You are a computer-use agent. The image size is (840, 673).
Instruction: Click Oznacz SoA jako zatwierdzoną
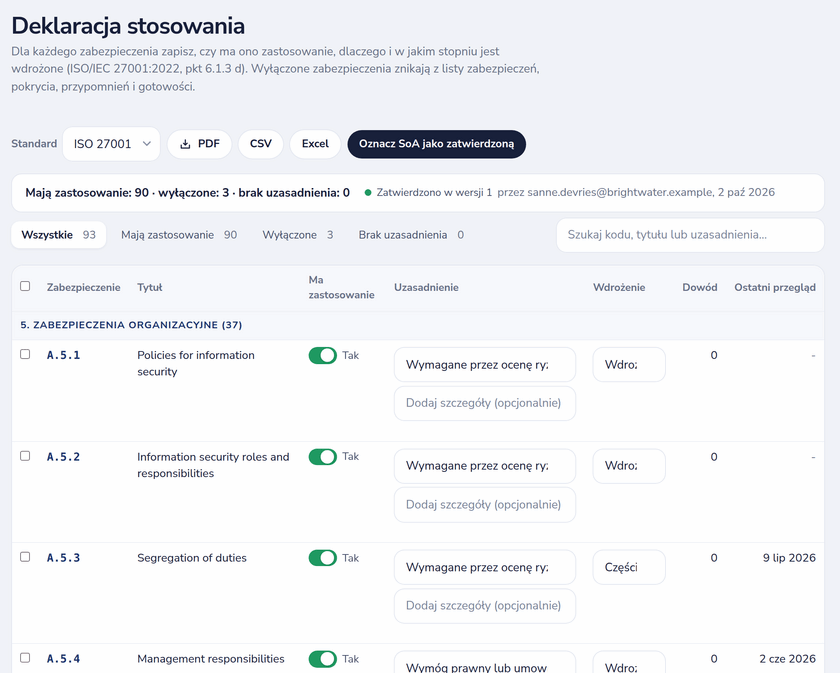click(437, 144)
